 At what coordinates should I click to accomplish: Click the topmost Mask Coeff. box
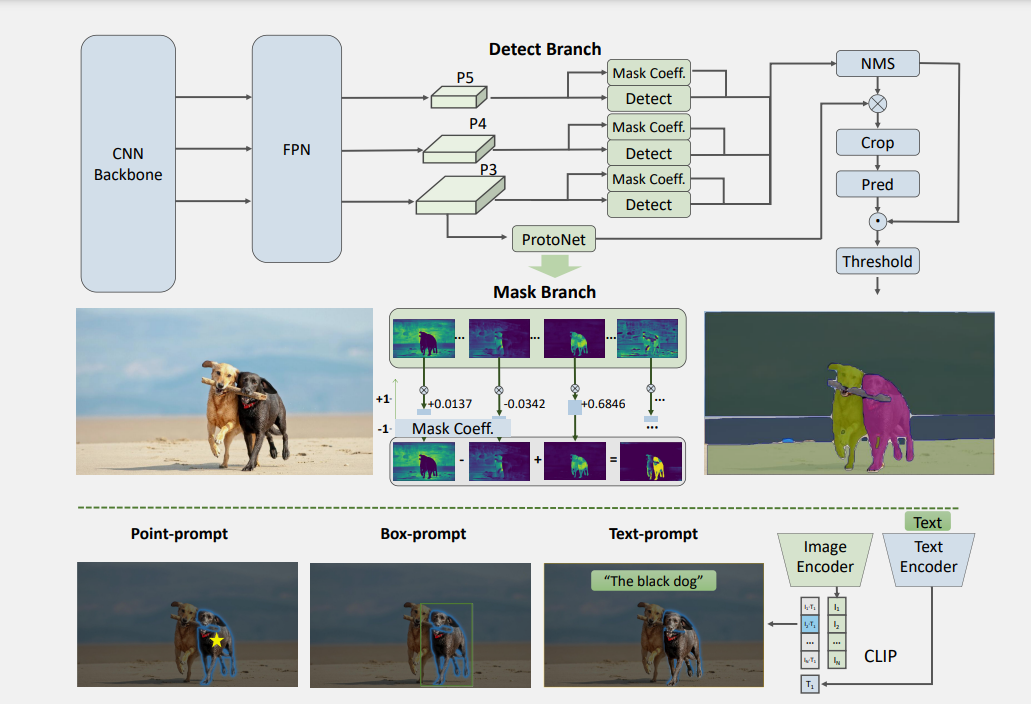[648, 72]
